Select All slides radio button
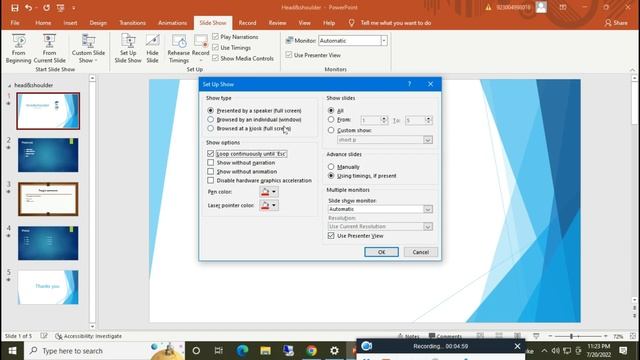640x360 pixels. click(x=331, y=111)
